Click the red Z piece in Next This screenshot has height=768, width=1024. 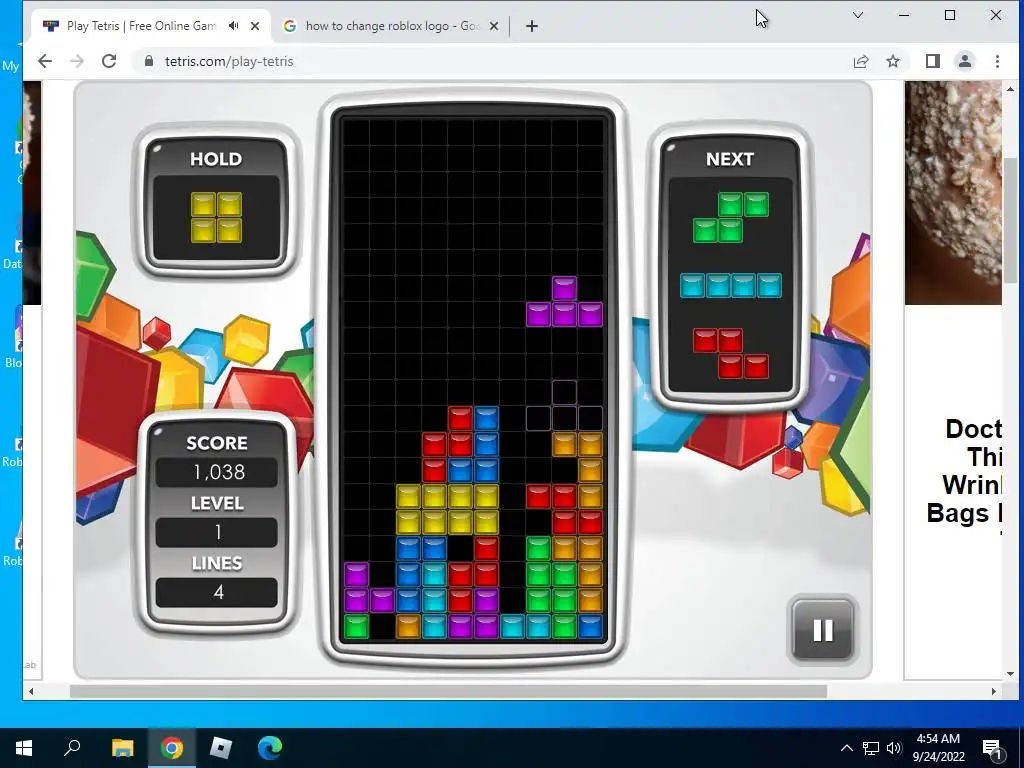pyautogui.click(x=731, y=353)
